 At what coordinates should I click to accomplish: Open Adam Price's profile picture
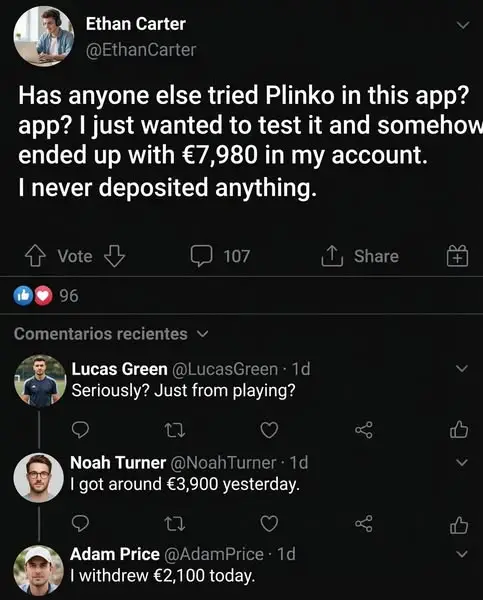click(x=38, y=569)
